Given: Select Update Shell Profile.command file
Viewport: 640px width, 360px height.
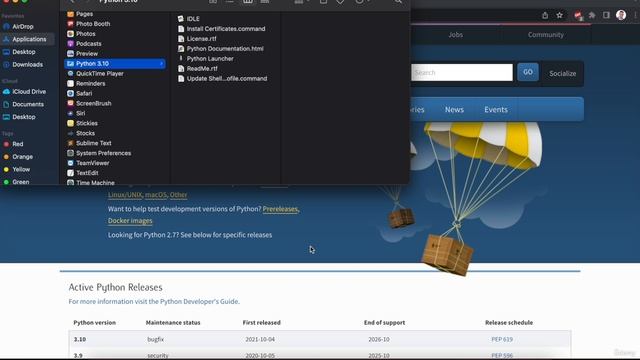Looking at the screenshot, I should [x=222, y=78].
